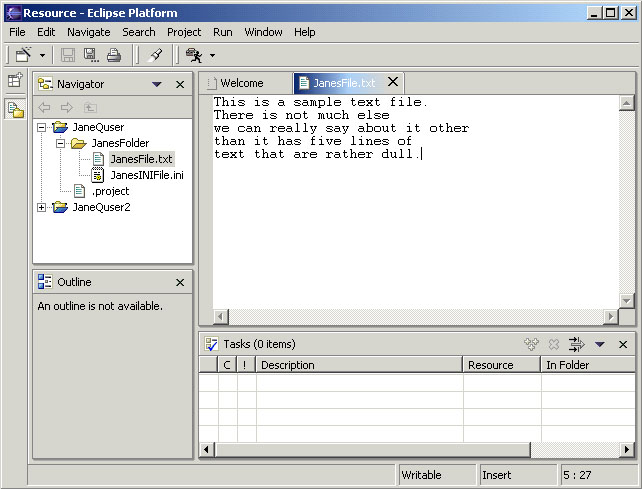Click the Save As toolbar icon

pyautogui.click(x=91, y=55)
